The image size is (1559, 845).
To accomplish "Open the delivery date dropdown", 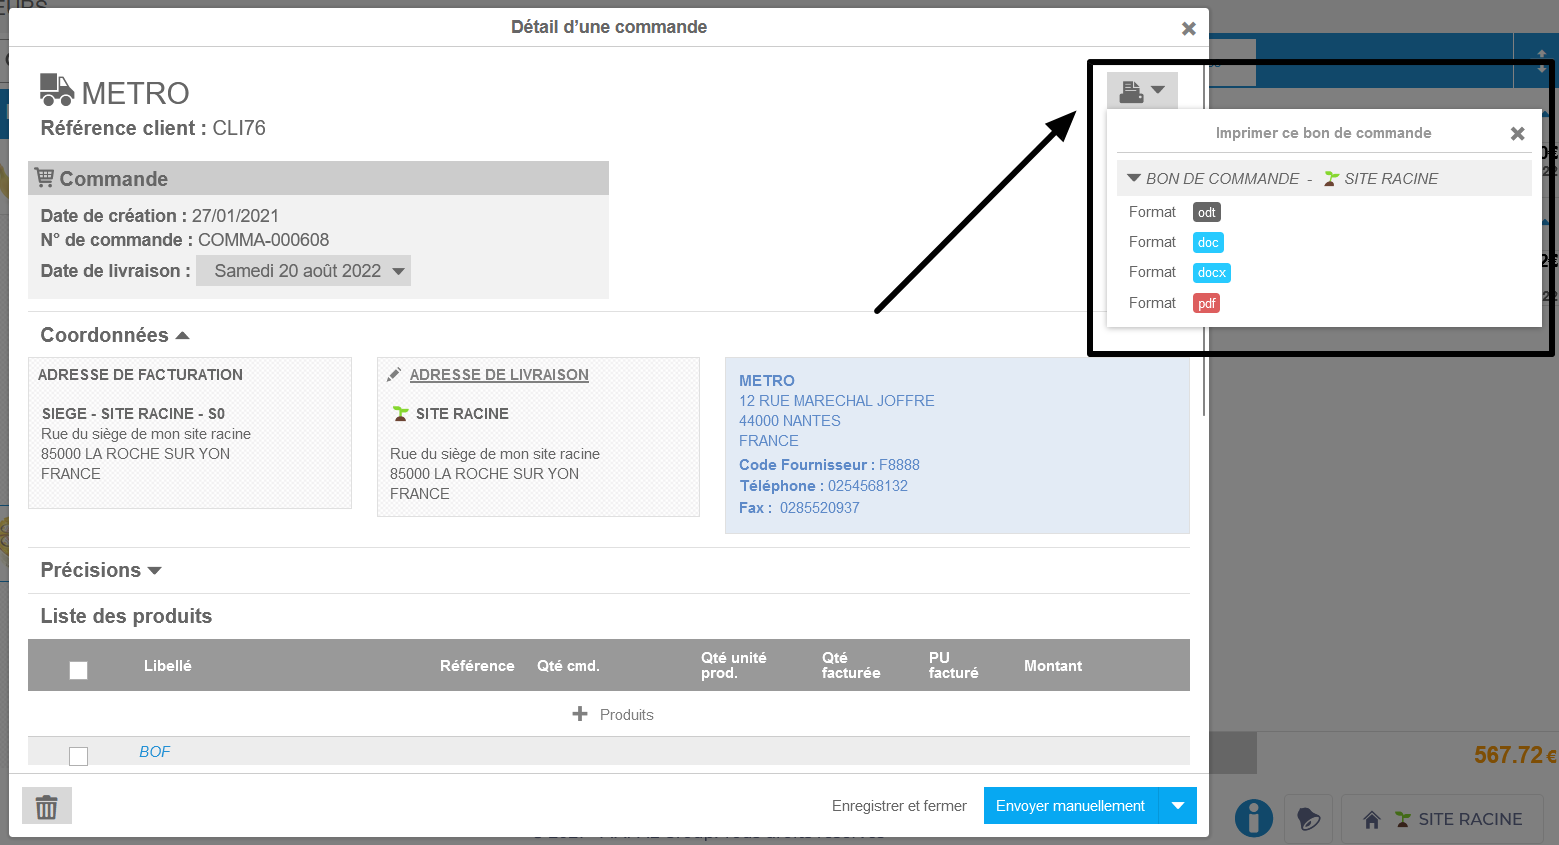I will pyautogui.click(x=303, y=271).
